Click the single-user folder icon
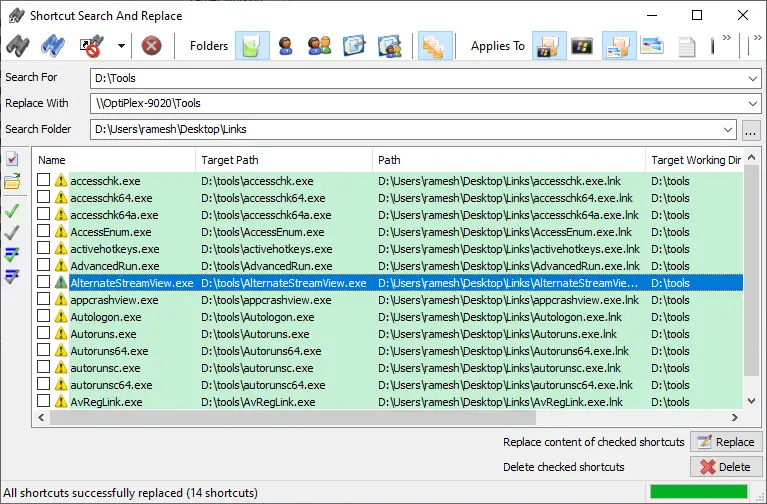 tap(285, 46)
